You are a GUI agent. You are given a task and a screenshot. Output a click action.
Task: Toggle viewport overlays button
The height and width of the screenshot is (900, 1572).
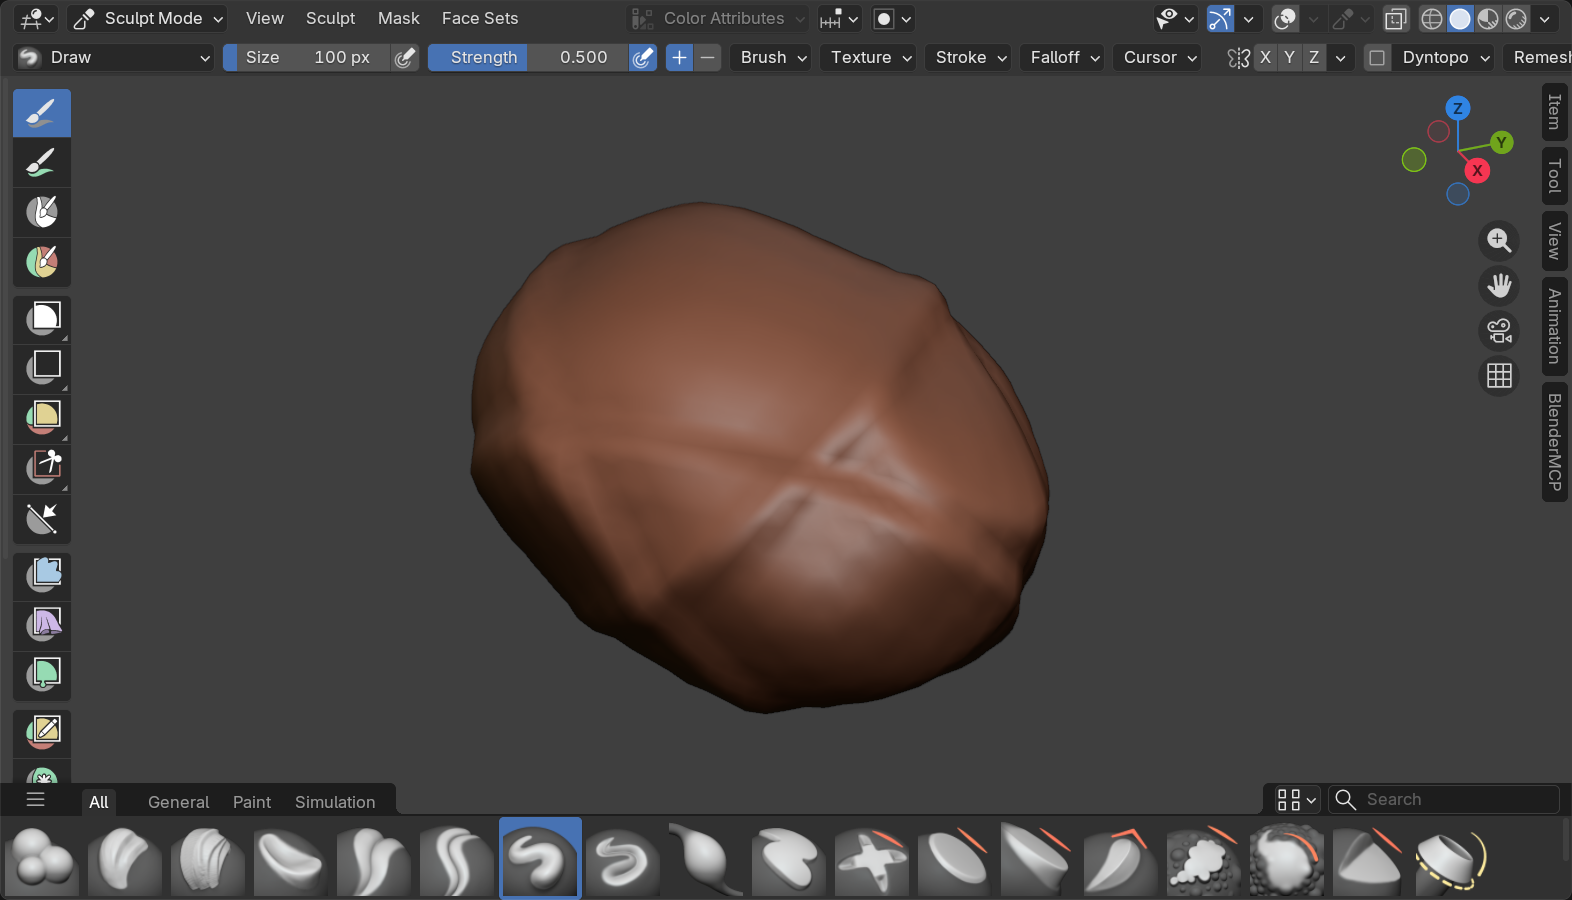pos(1285,19)
